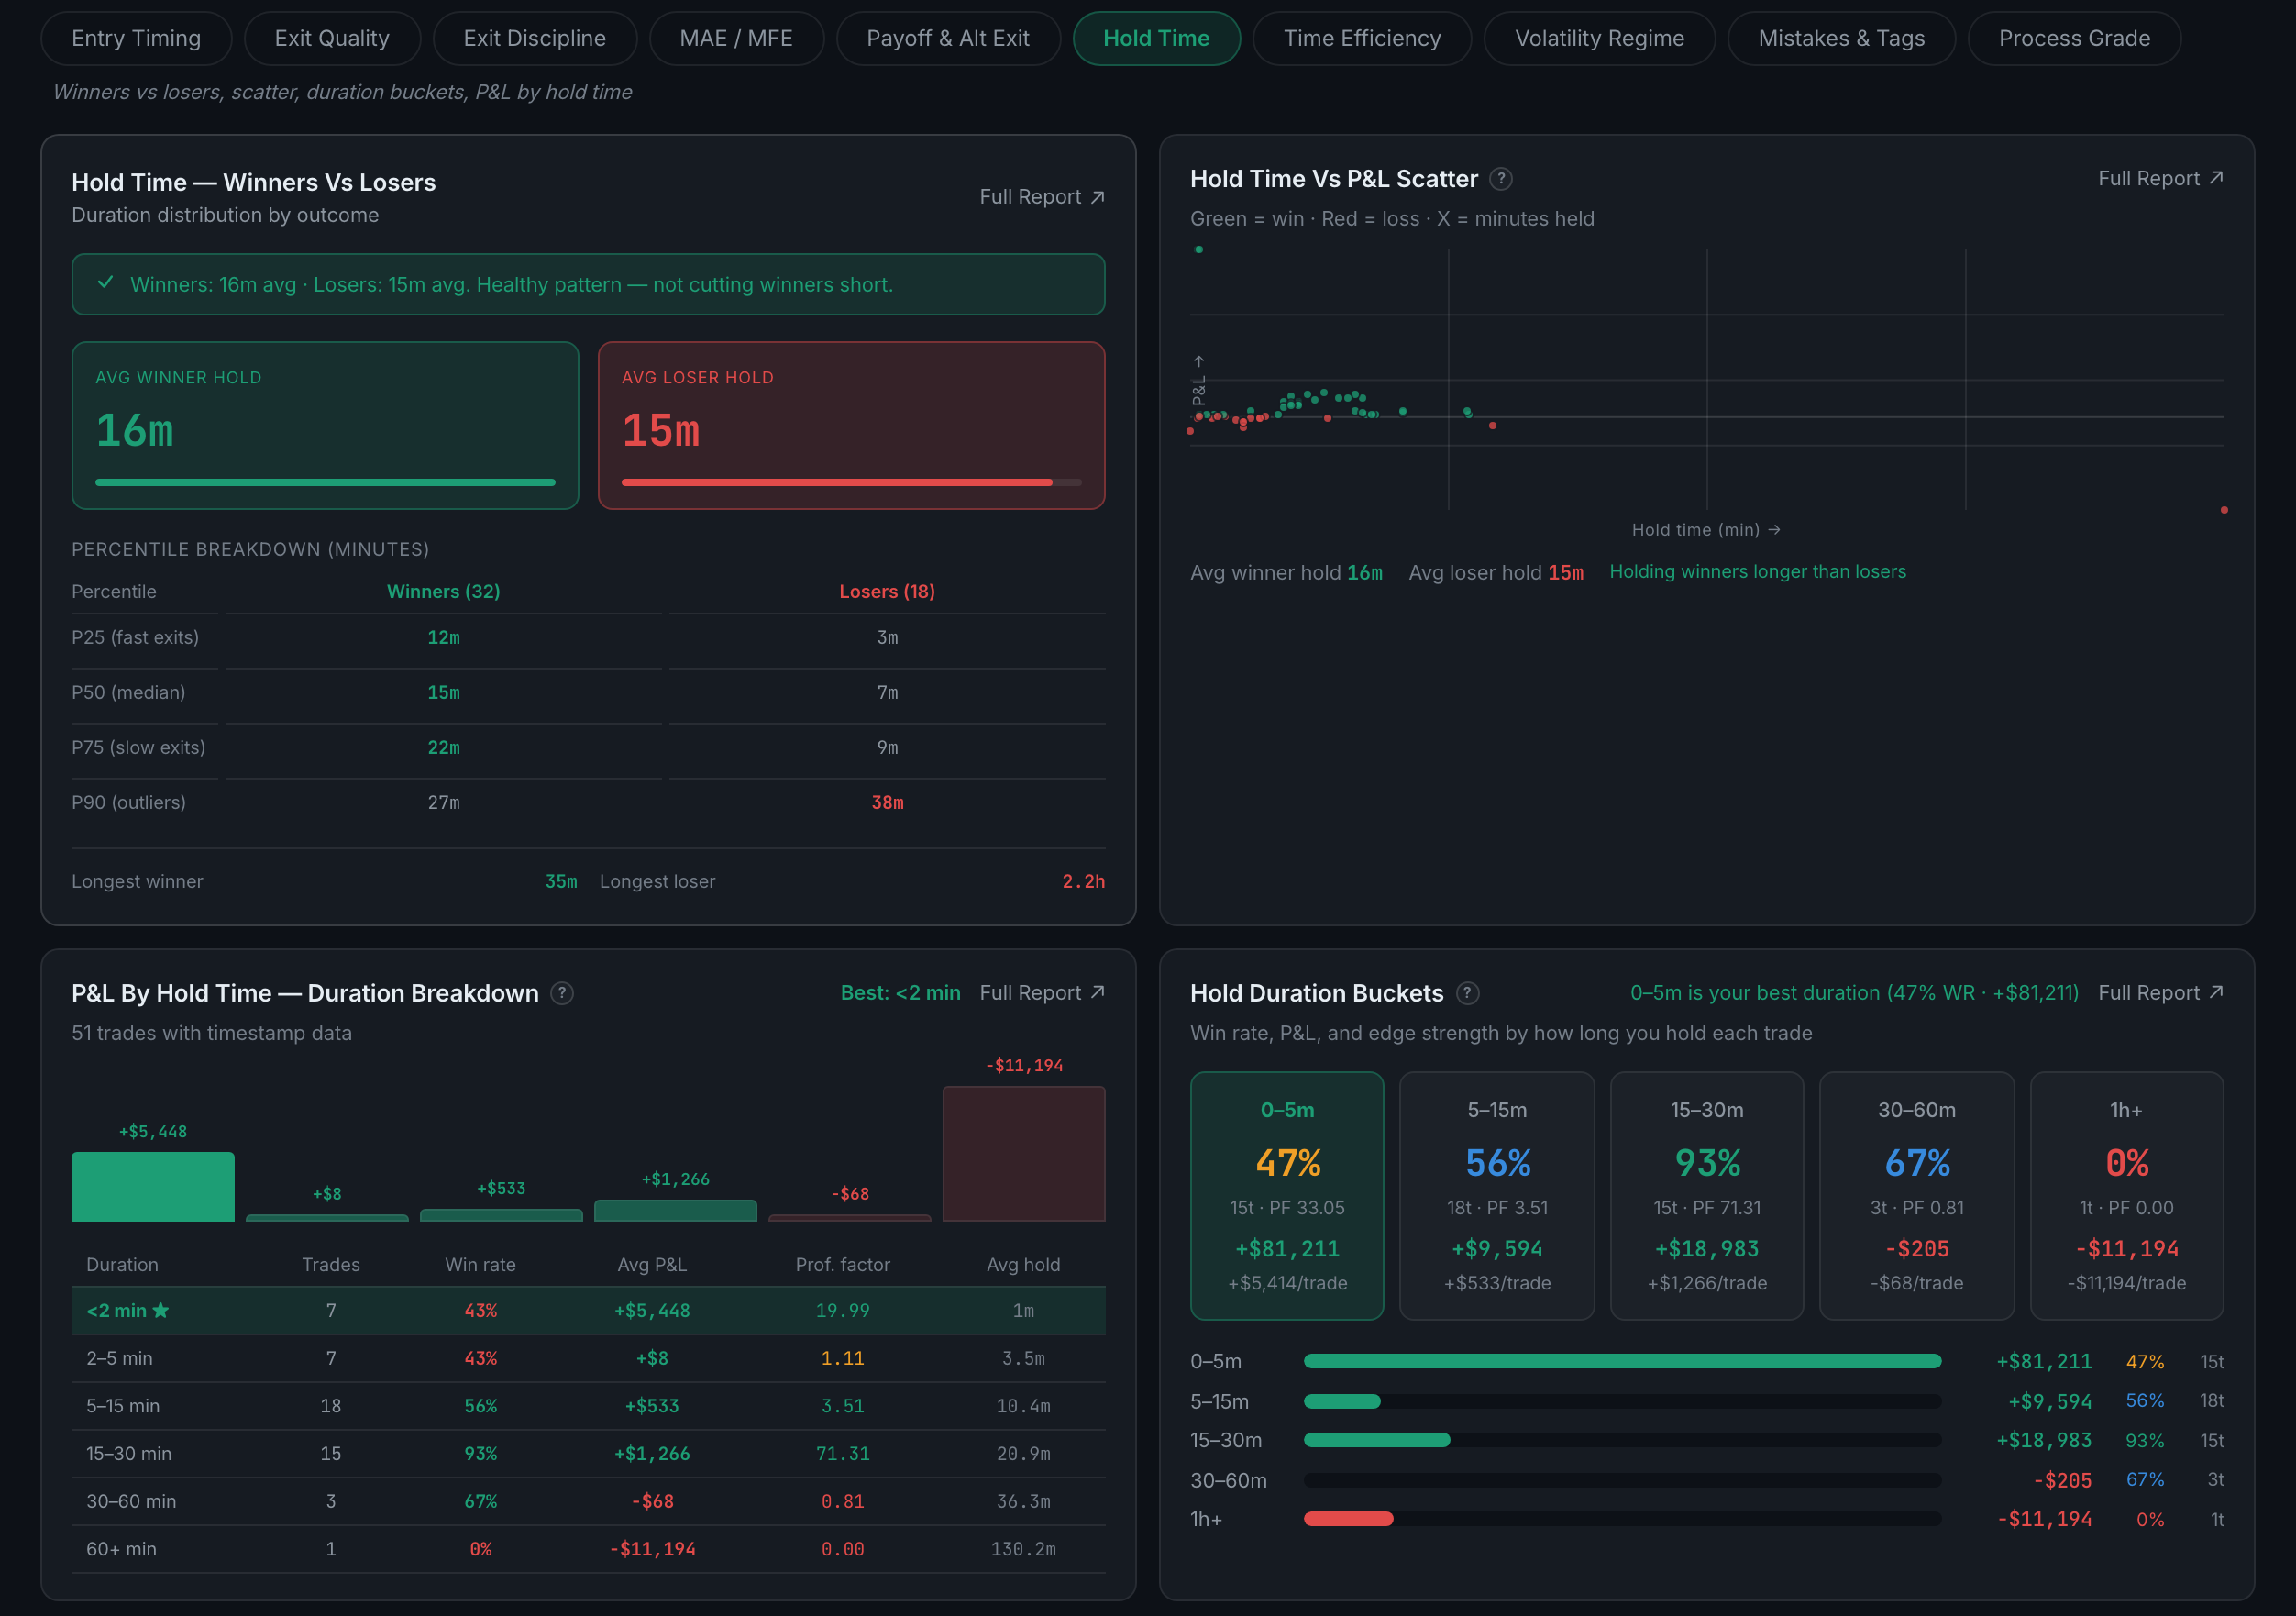Viewport: 2296px width, 1616px height.
Task: Switch to the Entry Timing tab
Action: [x=136, y=38]
